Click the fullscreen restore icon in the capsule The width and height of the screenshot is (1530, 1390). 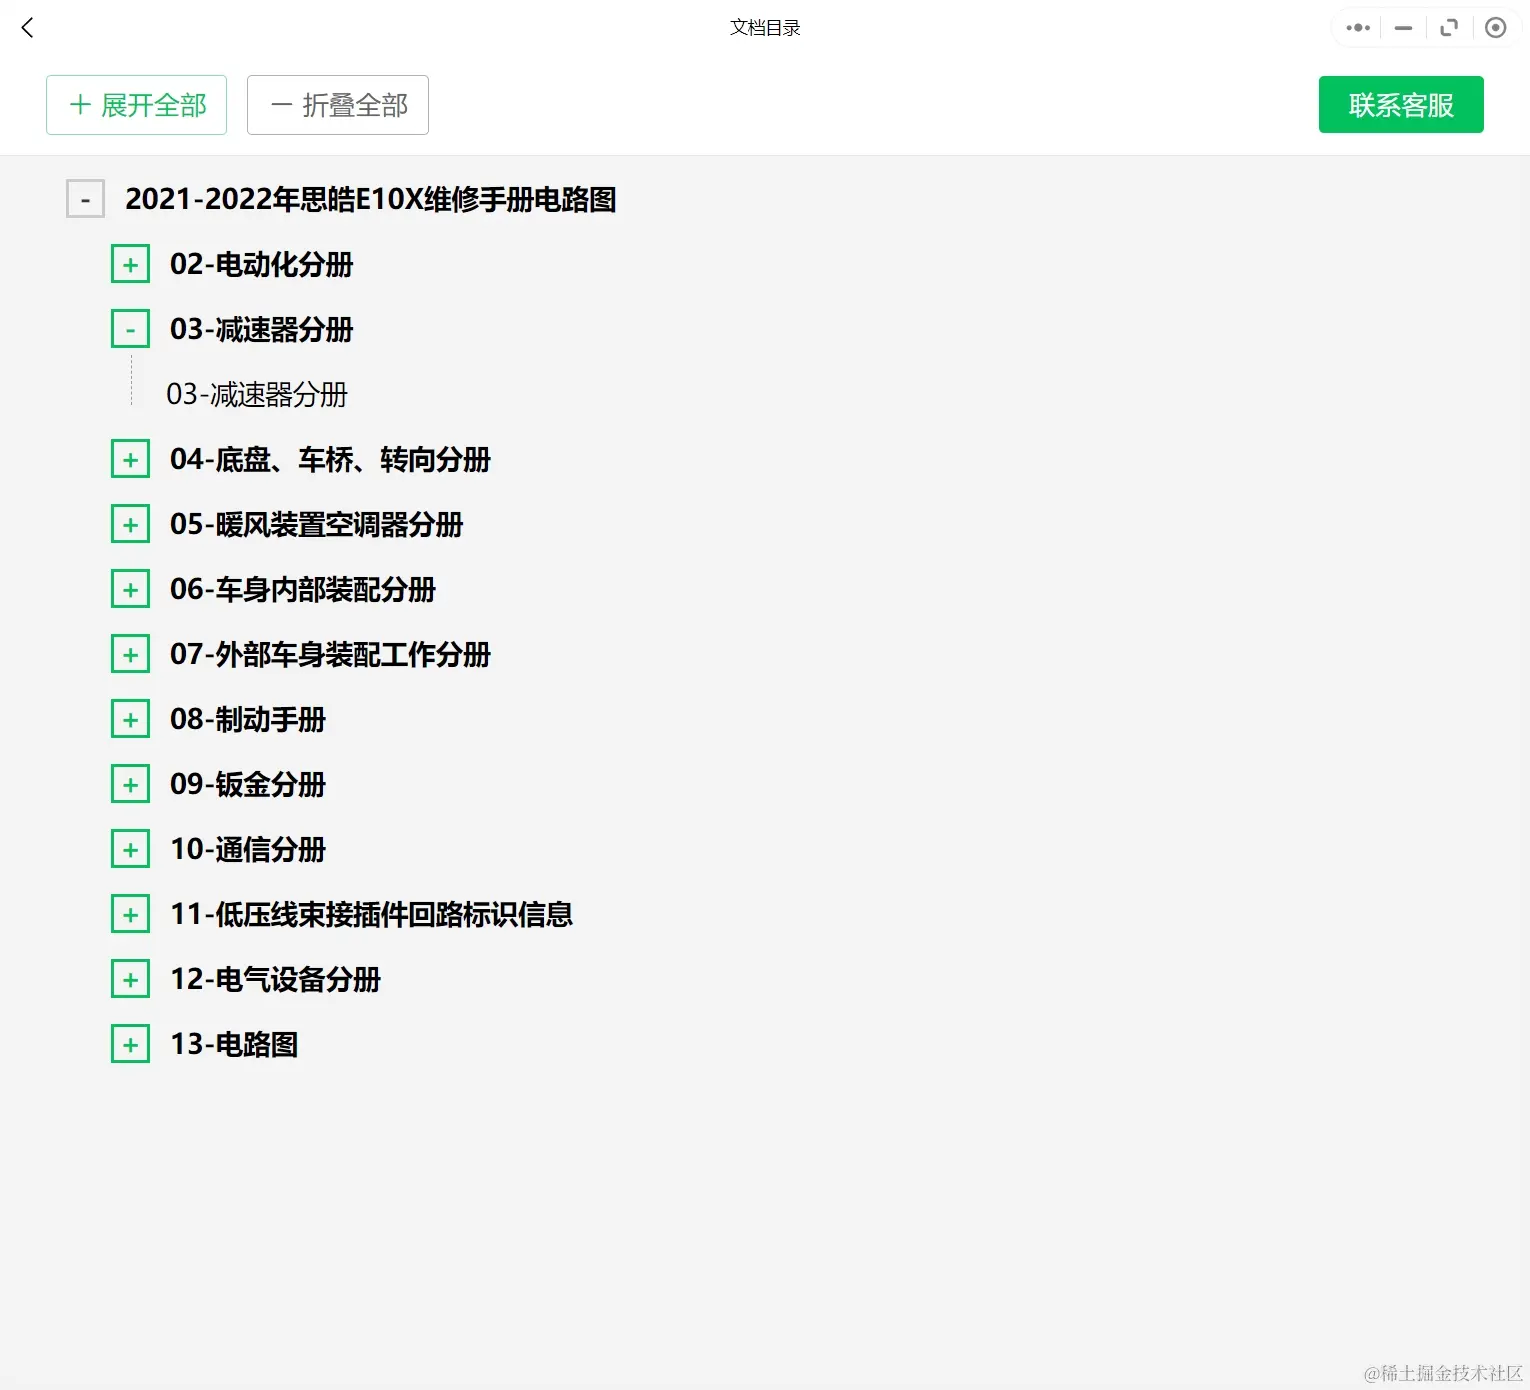click(1449, 28)
